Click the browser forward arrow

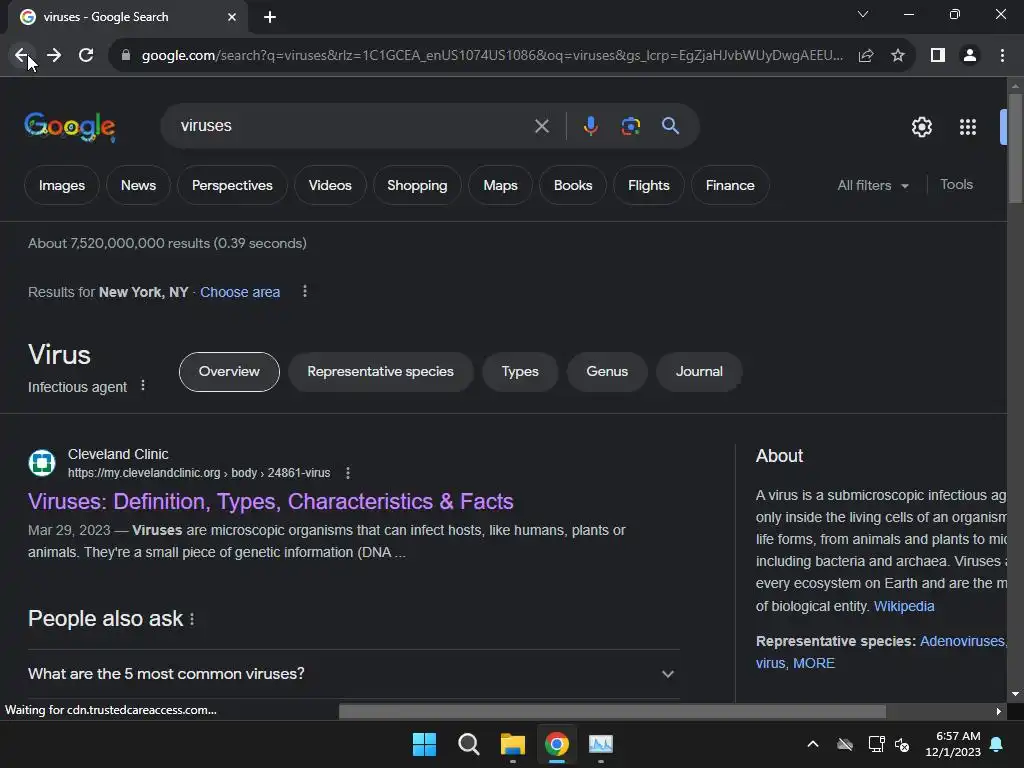pyautogui.click(x=54, y=56)
